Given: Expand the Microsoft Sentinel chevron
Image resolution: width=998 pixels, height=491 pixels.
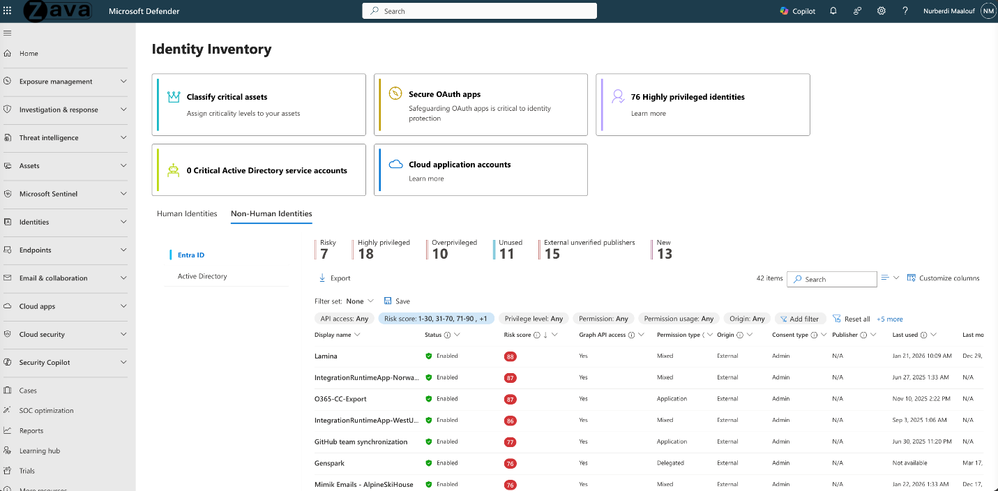Looking at the screenshot, I should [x=123, y=194].
